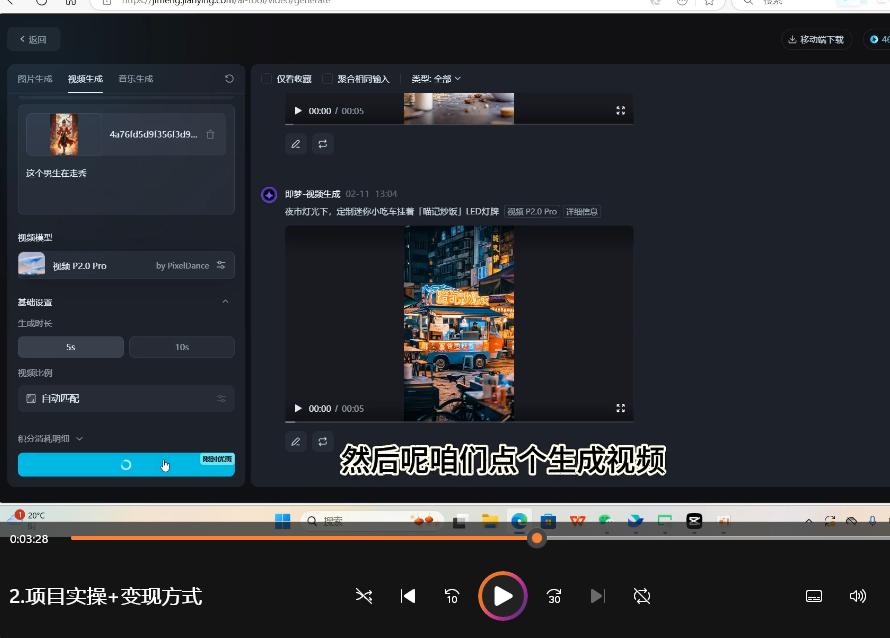Image resolution: width=890 pixels, height=638 pixels.
Task: Switch to the 图片生成 tab
Action: [35, 79]
